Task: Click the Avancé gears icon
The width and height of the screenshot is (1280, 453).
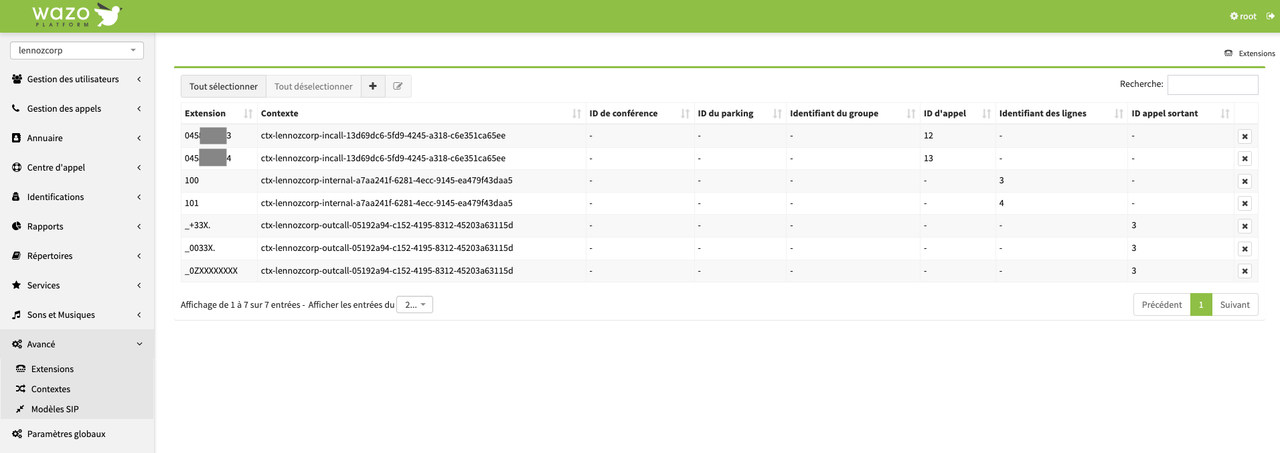Action: (x=17, y=344)
